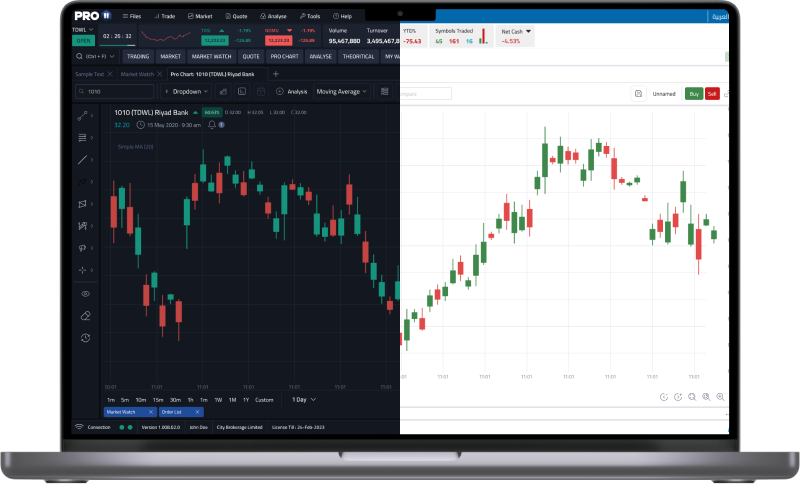Close the Sample Text tab
This screenshot has width=800, height=484.
pos(111,74)
